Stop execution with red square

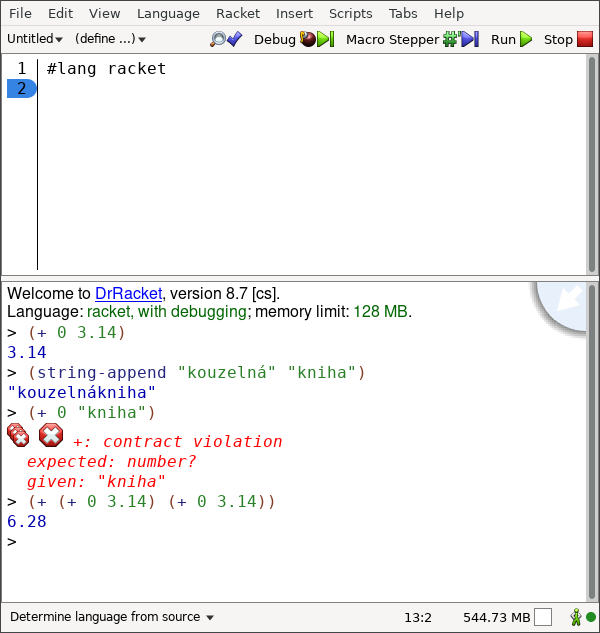click(x=568, y=39)
